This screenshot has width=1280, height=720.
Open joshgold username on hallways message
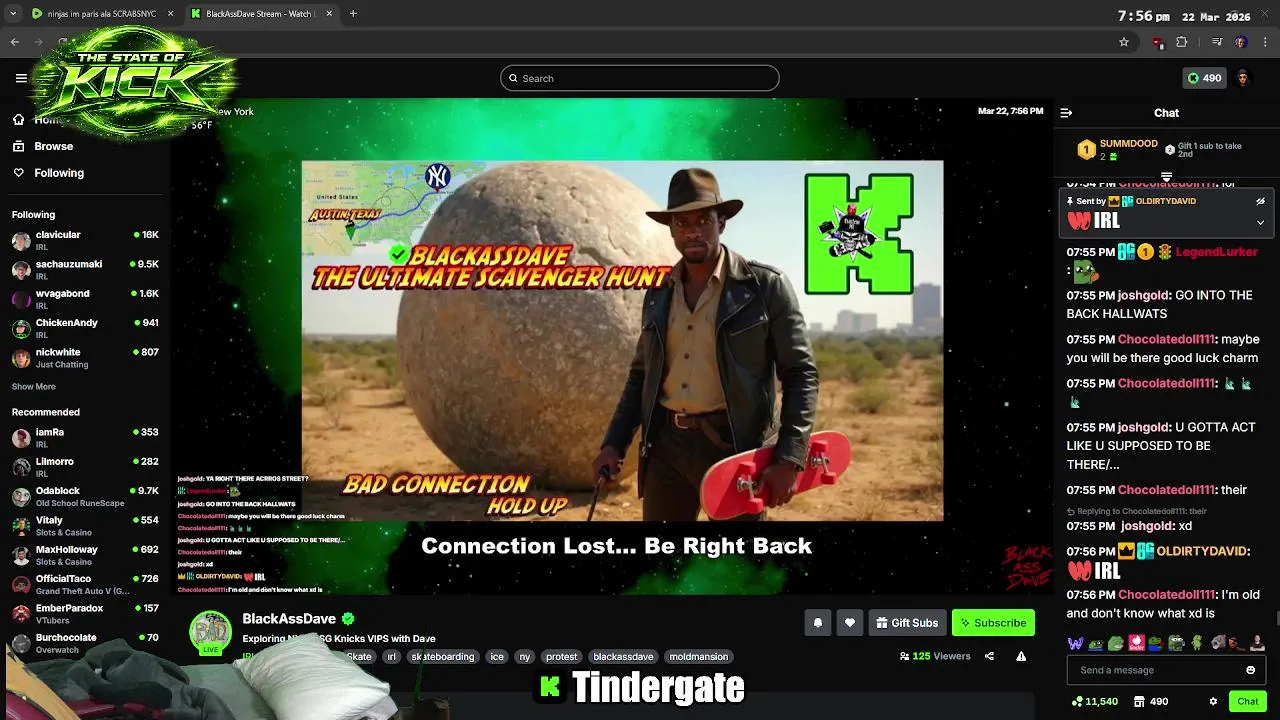click(x=1144, y=295)
